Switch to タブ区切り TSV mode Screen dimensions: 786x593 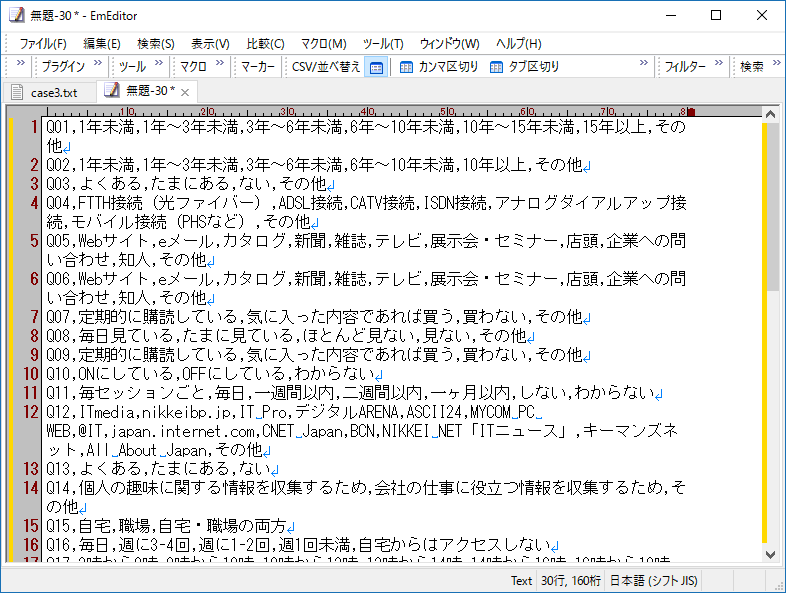[x=524, y=67]
